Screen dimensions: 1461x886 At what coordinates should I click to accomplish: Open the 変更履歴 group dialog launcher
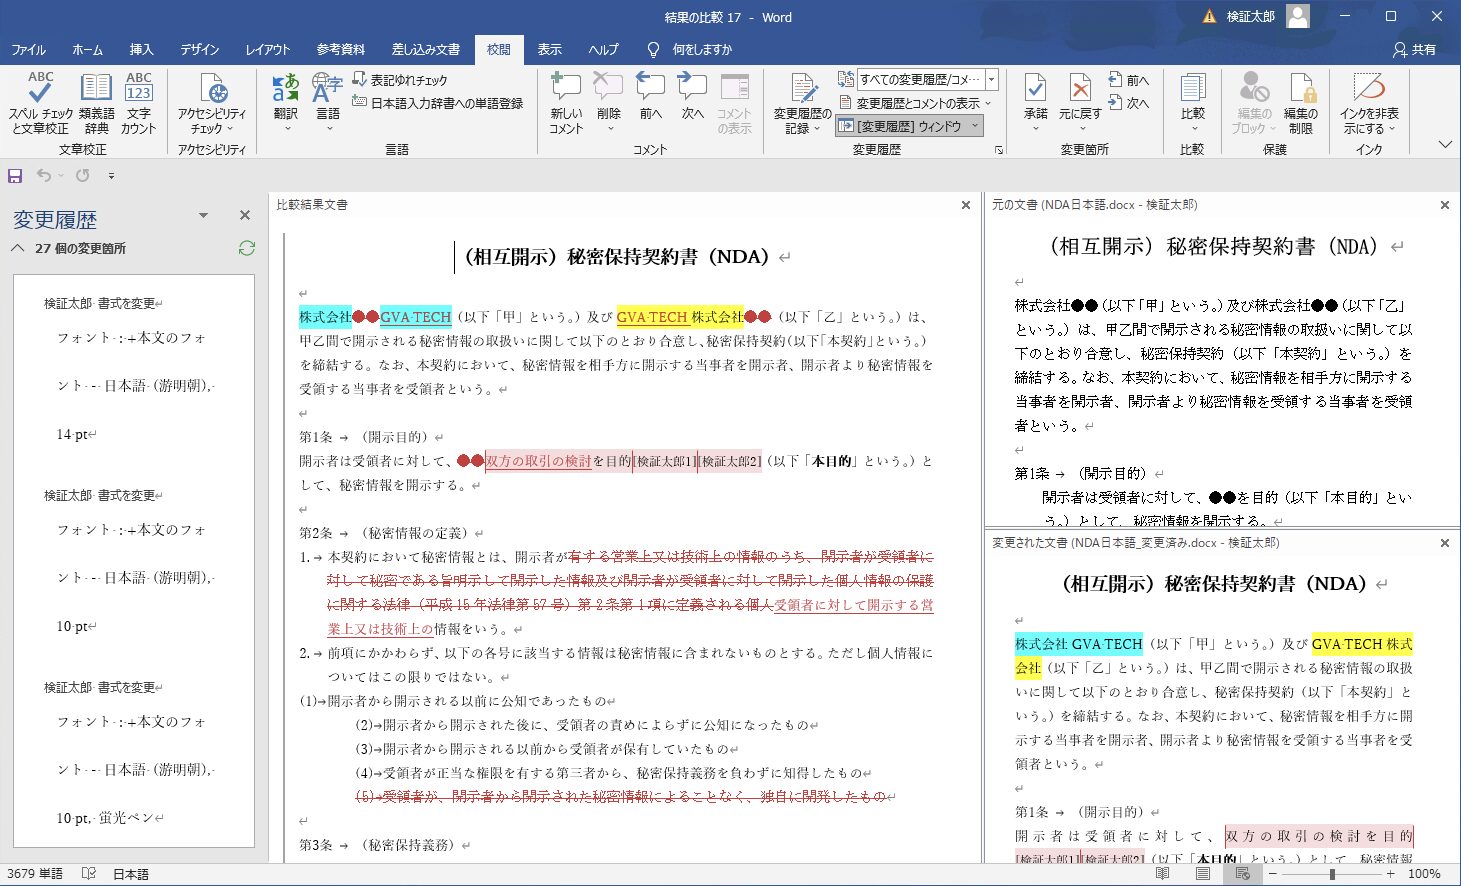(x=998, y=149)
